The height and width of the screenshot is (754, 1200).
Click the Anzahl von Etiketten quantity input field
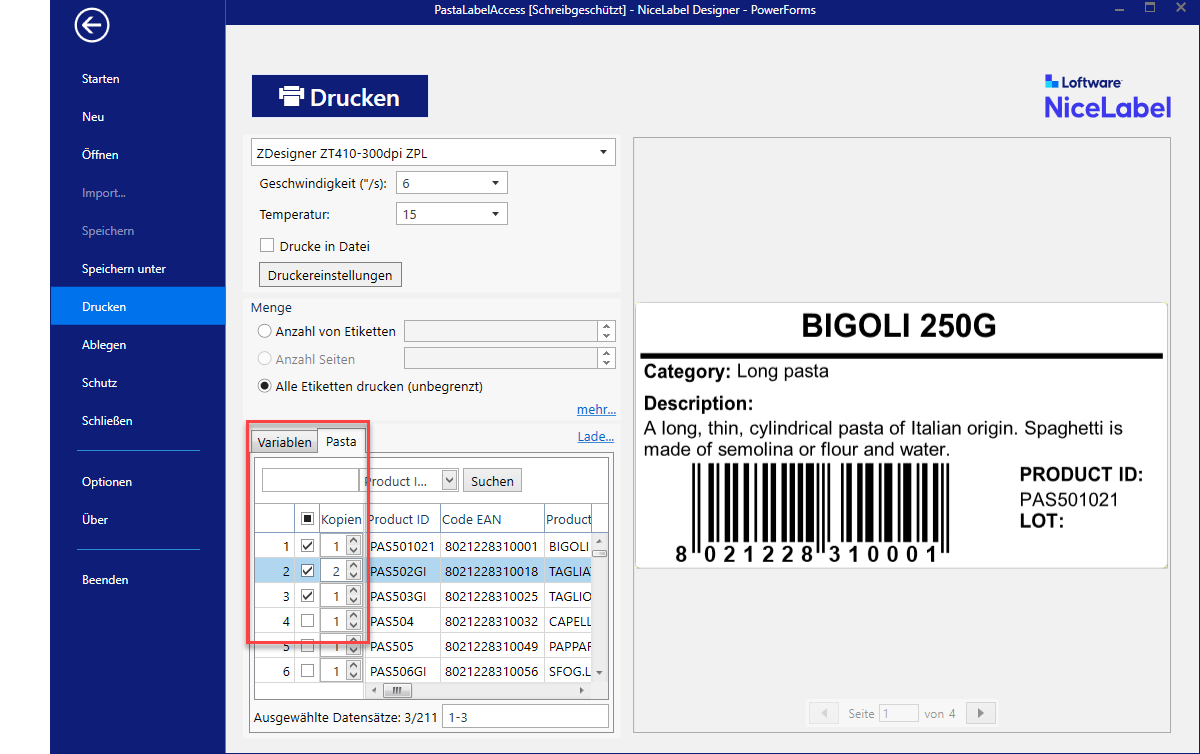[501, 331]
